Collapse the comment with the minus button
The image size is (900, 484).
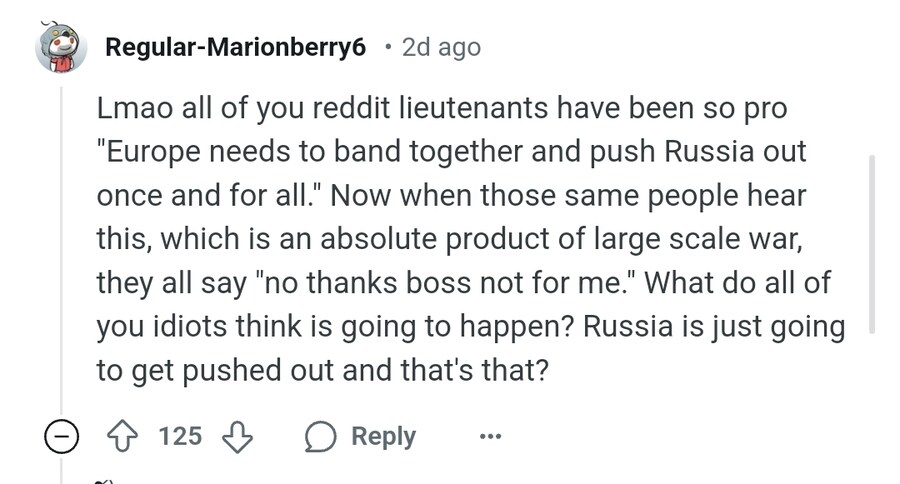click(x=62, y=437)
